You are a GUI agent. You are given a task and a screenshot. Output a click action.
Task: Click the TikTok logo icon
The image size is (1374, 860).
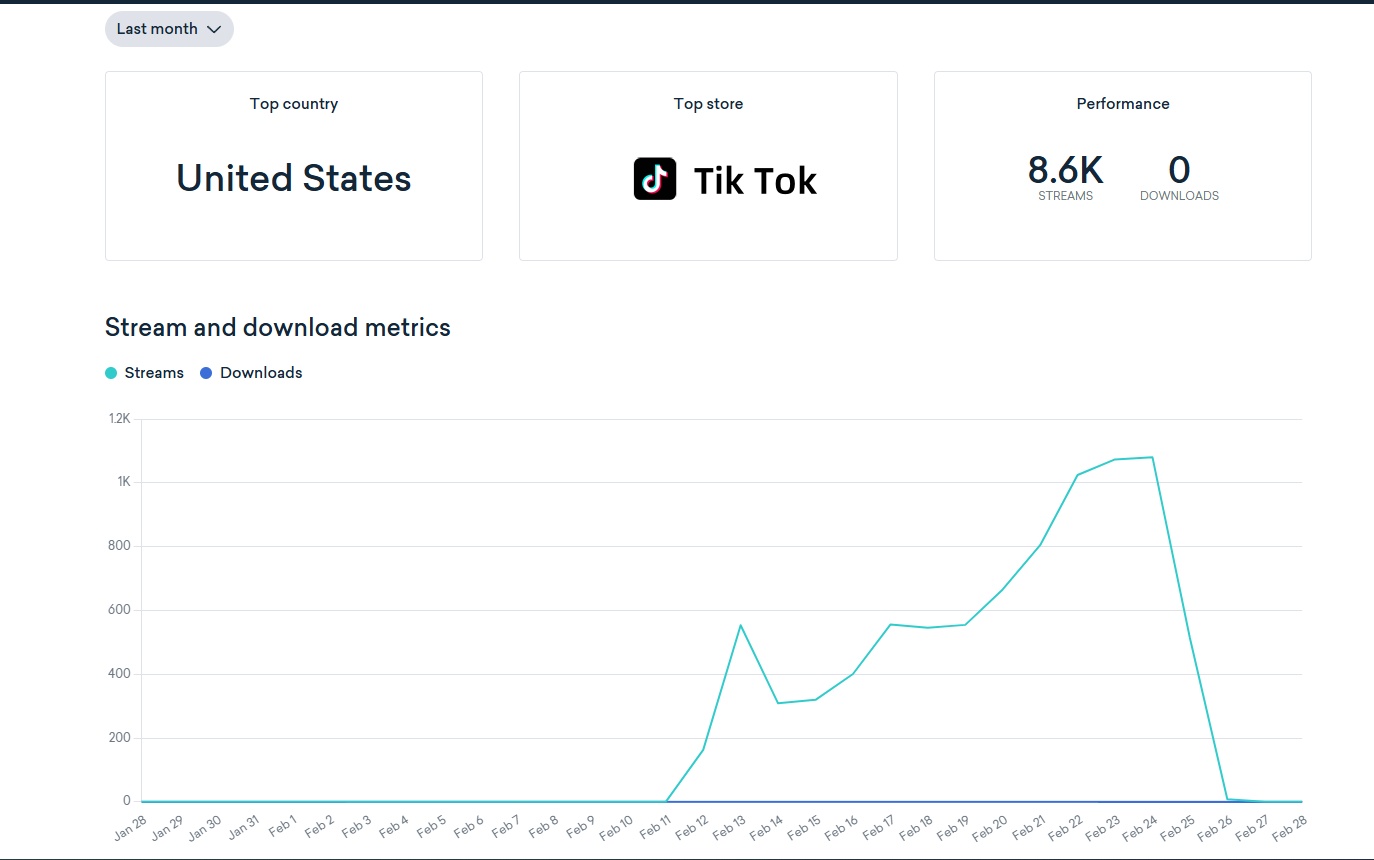pyautogui.click(x=655, y=179)
